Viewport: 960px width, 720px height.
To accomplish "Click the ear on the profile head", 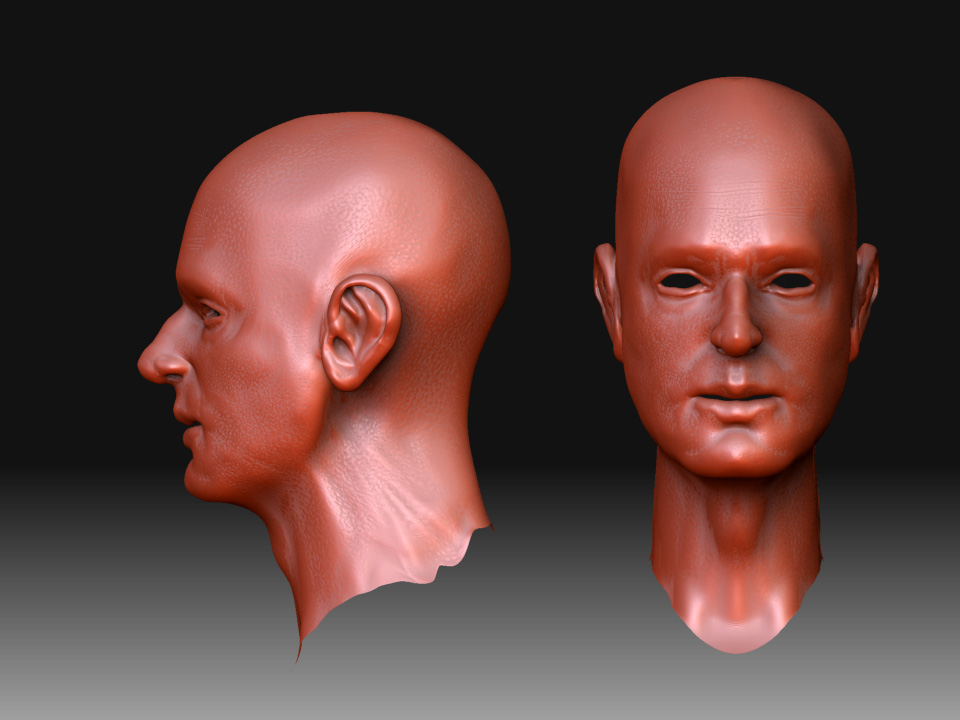I will 361,331.
